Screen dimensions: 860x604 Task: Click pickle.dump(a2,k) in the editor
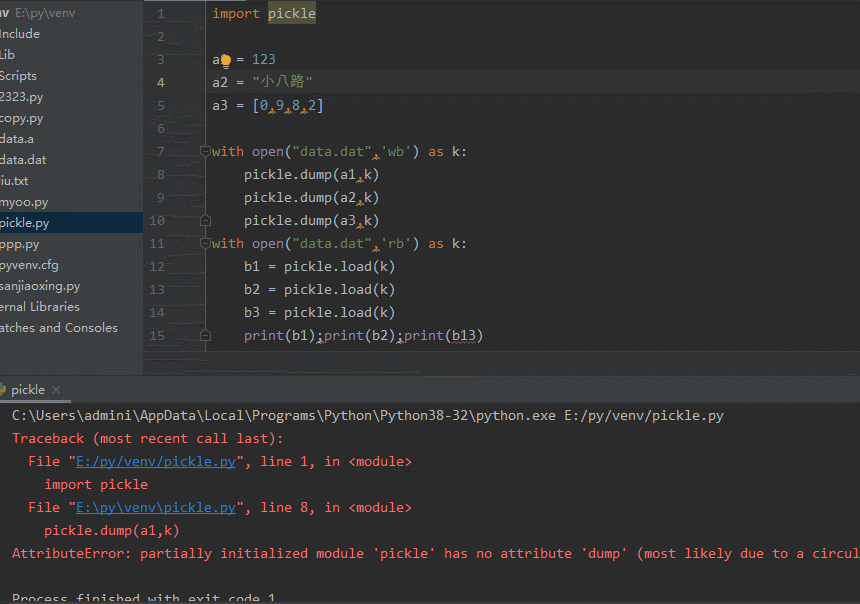[x=312, y=197]
